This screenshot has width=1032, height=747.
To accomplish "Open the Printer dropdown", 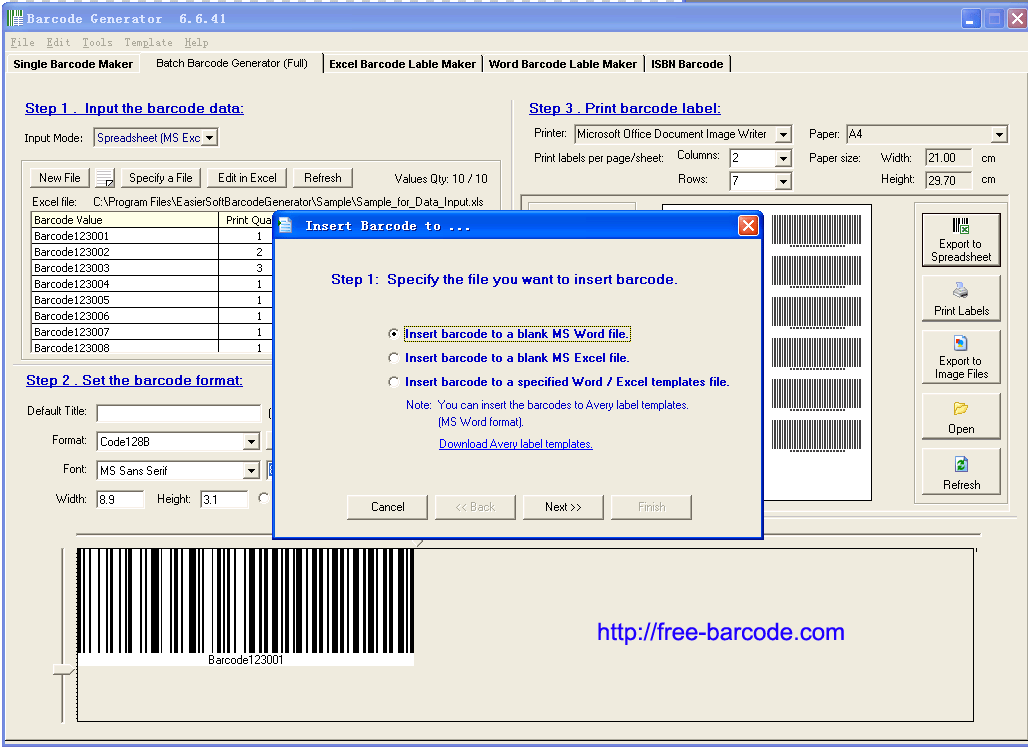I will 783,134.
